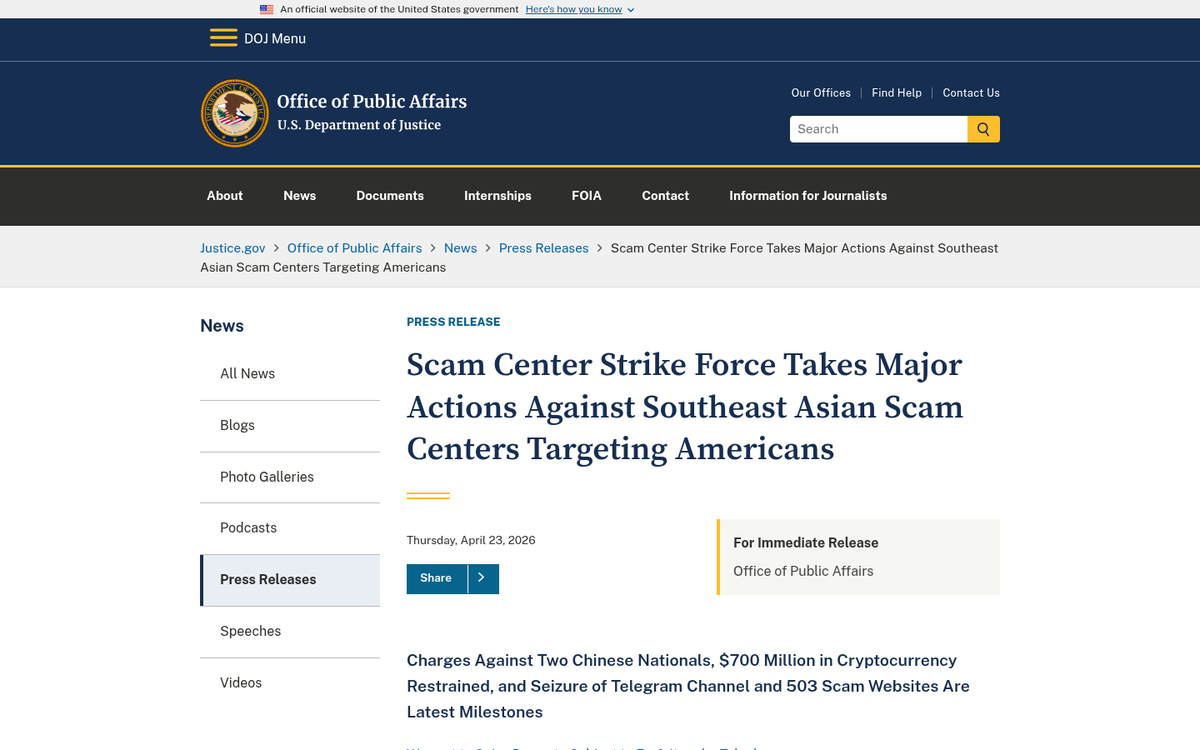
Task: Select Podcasts in the News sidebar
Action: [x=248, y=528]
